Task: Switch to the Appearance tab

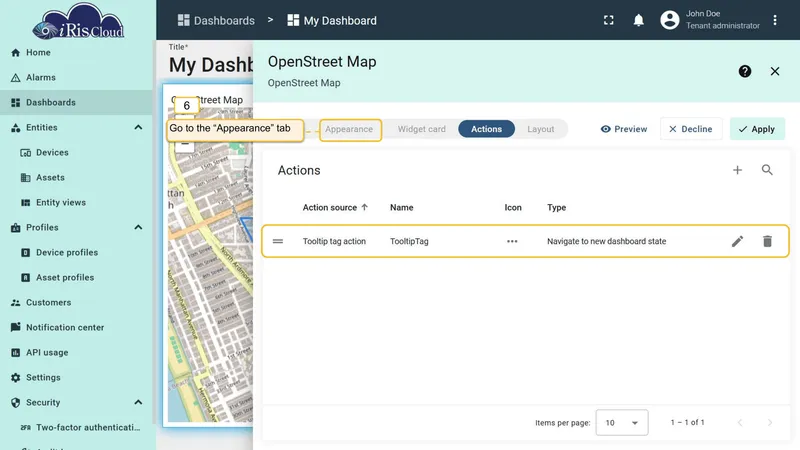Action: click(x=349, y=129)
